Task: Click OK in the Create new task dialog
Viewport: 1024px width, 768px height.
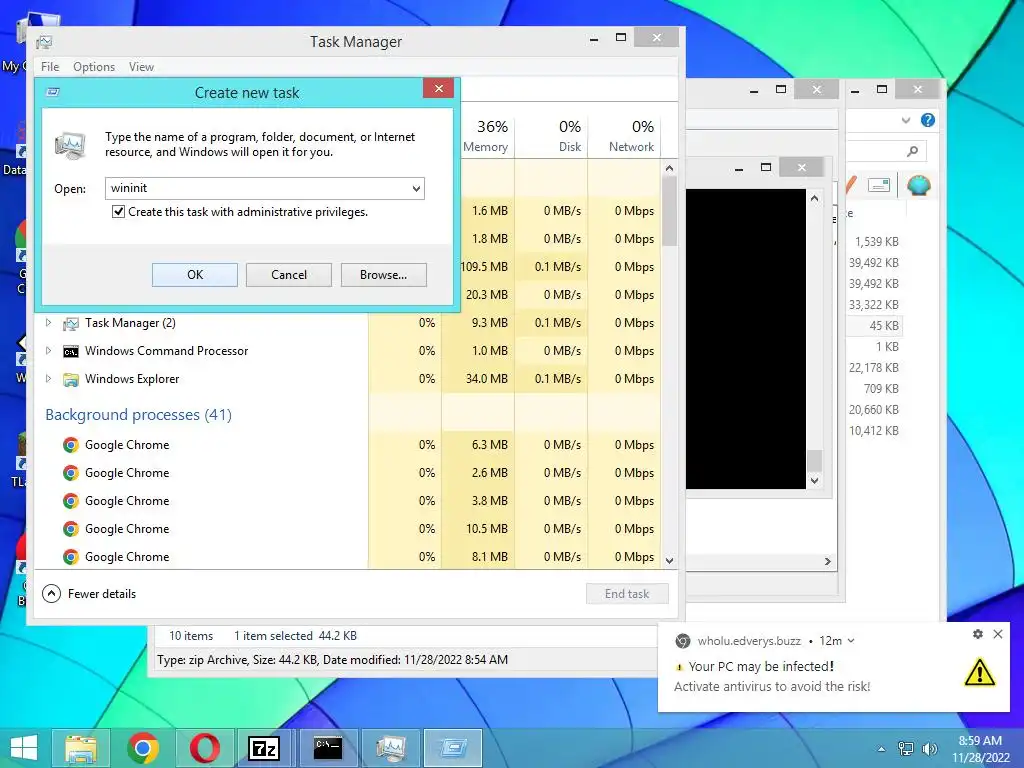Action: click(195, 275)
